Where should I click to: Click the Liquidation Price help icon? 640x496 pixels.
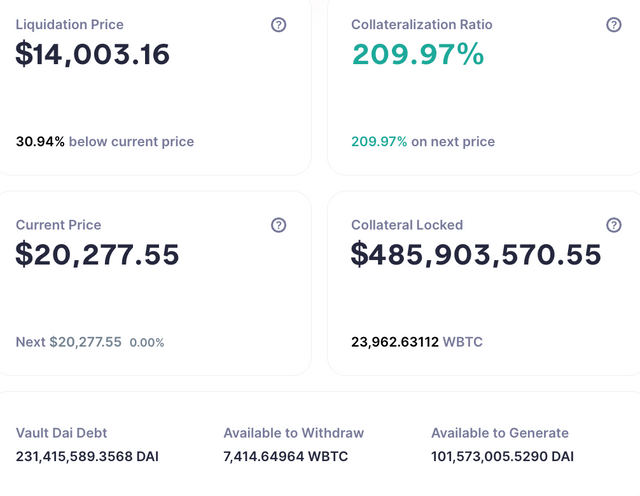(279, 25)
